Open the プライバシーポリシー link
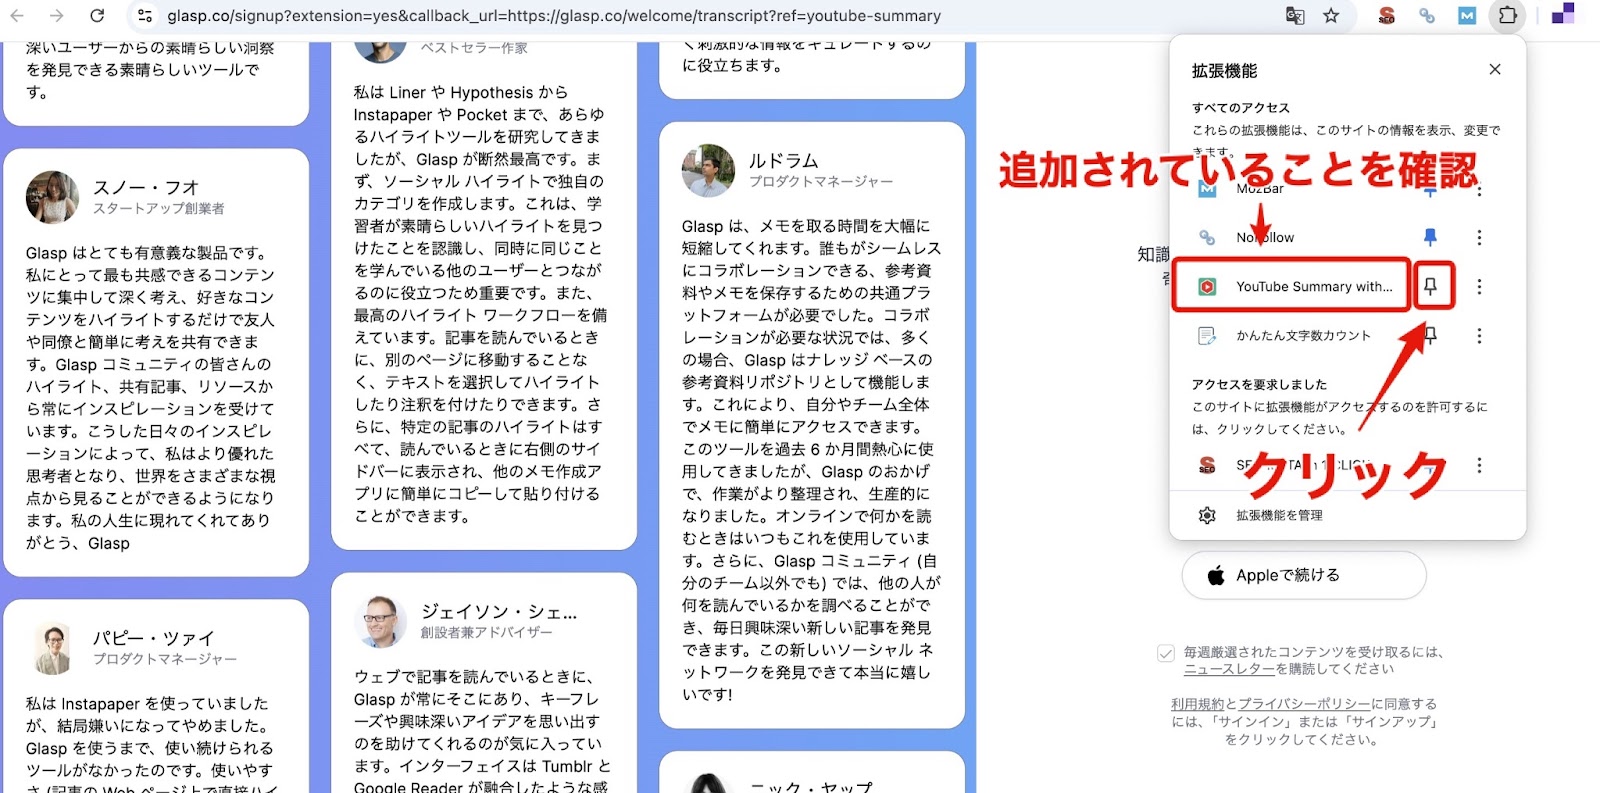This screenshot has height=793, width=1600. (1304, 704)
